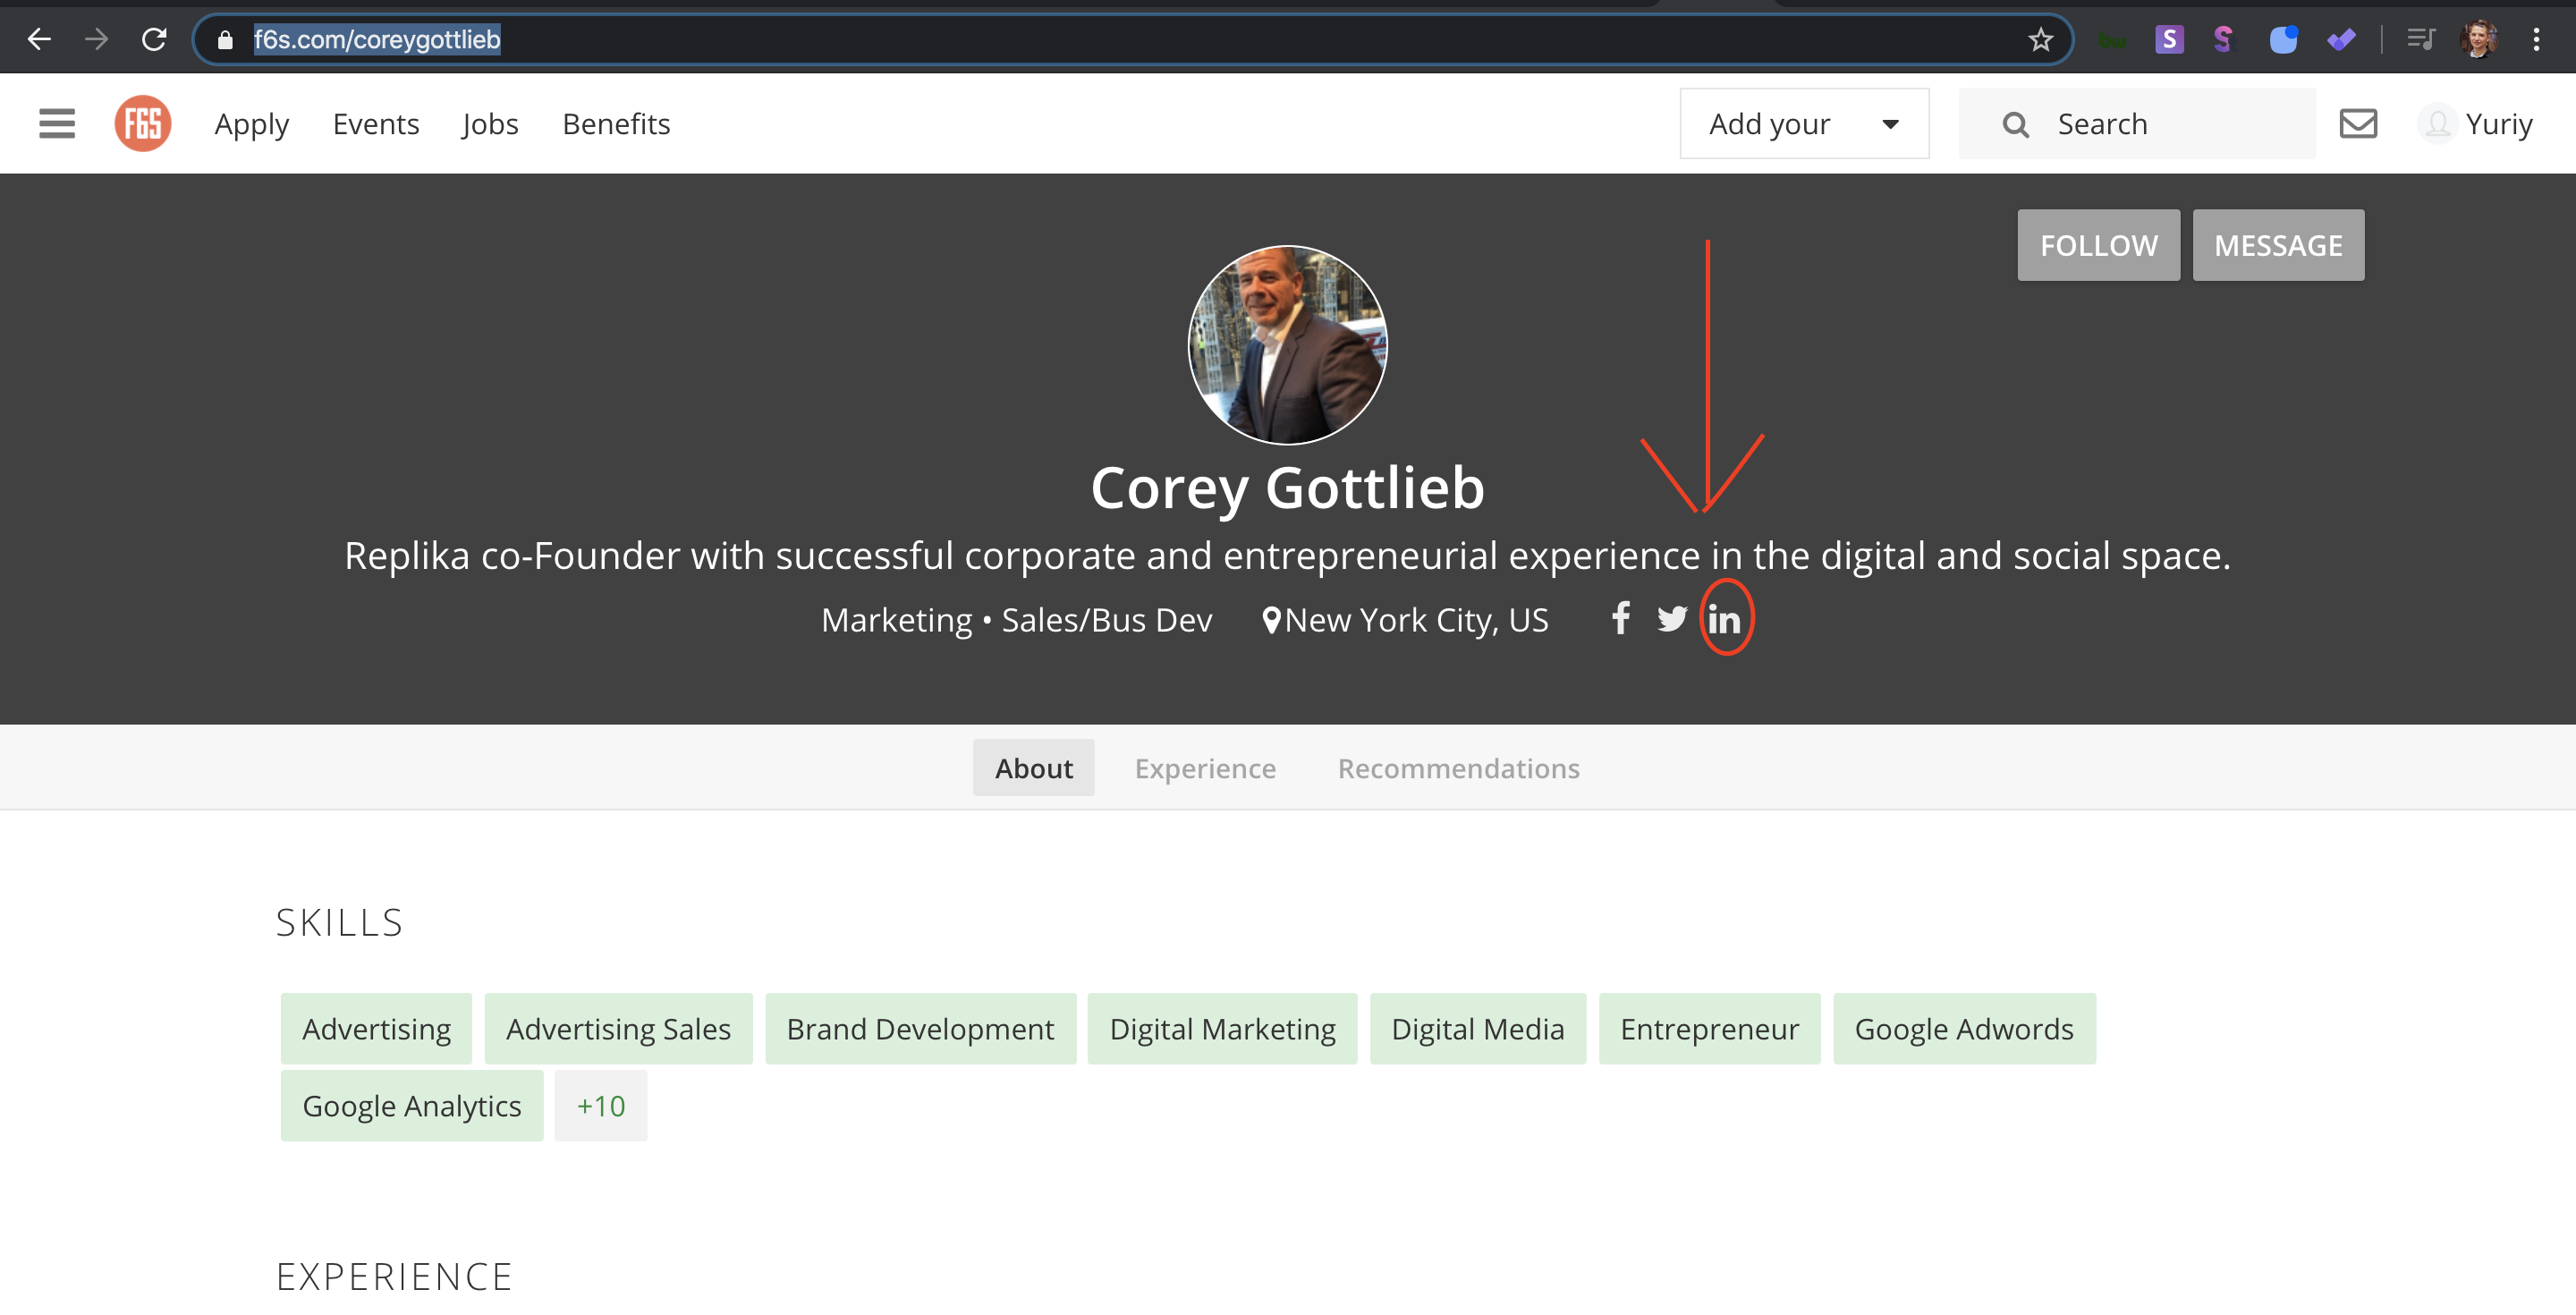Switch to the Recommendations tab

[1458, 768]
